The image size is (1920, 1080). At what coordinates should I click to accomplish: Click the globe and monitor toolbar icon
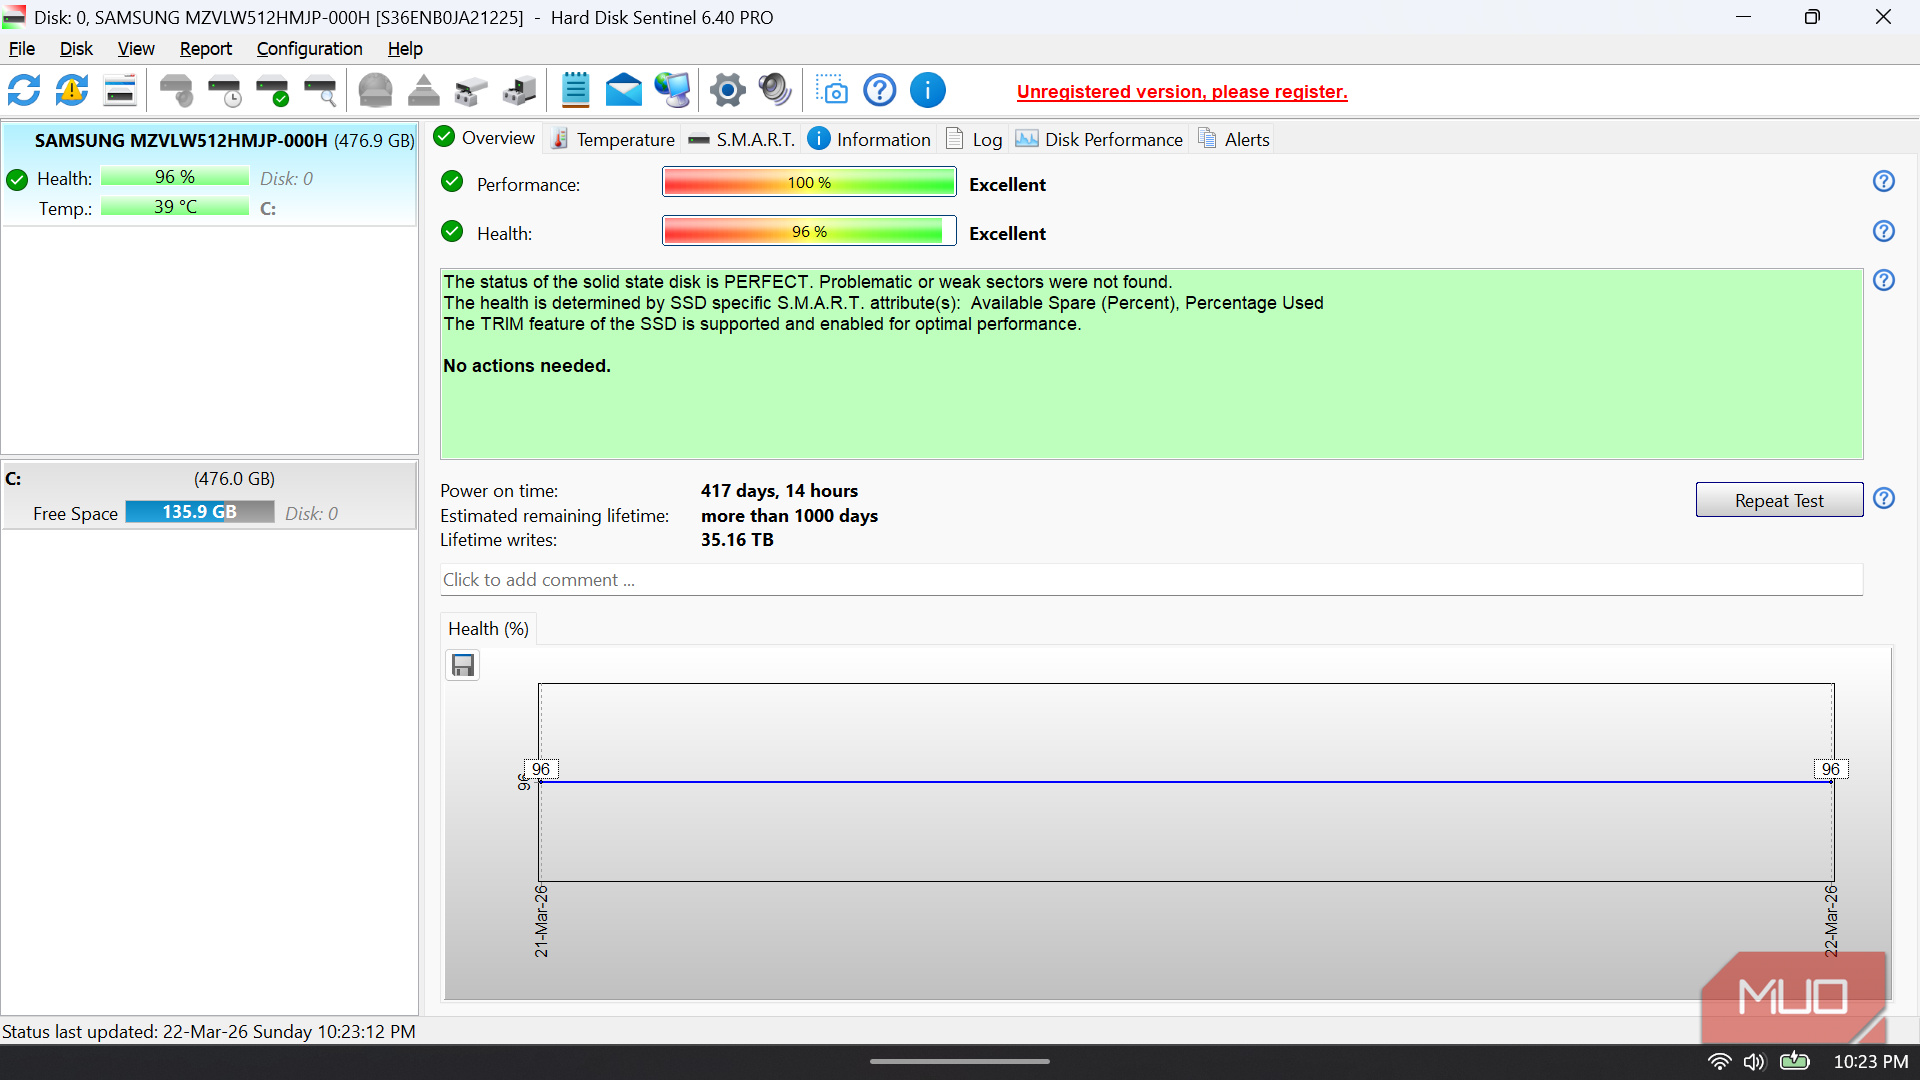coord(672,91)
